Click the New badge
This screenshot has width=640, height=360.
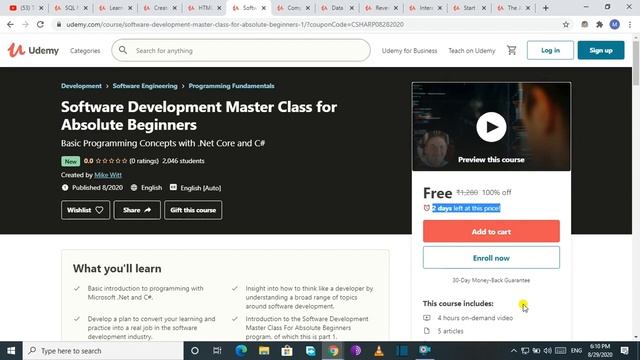click(x=71, y=161)
